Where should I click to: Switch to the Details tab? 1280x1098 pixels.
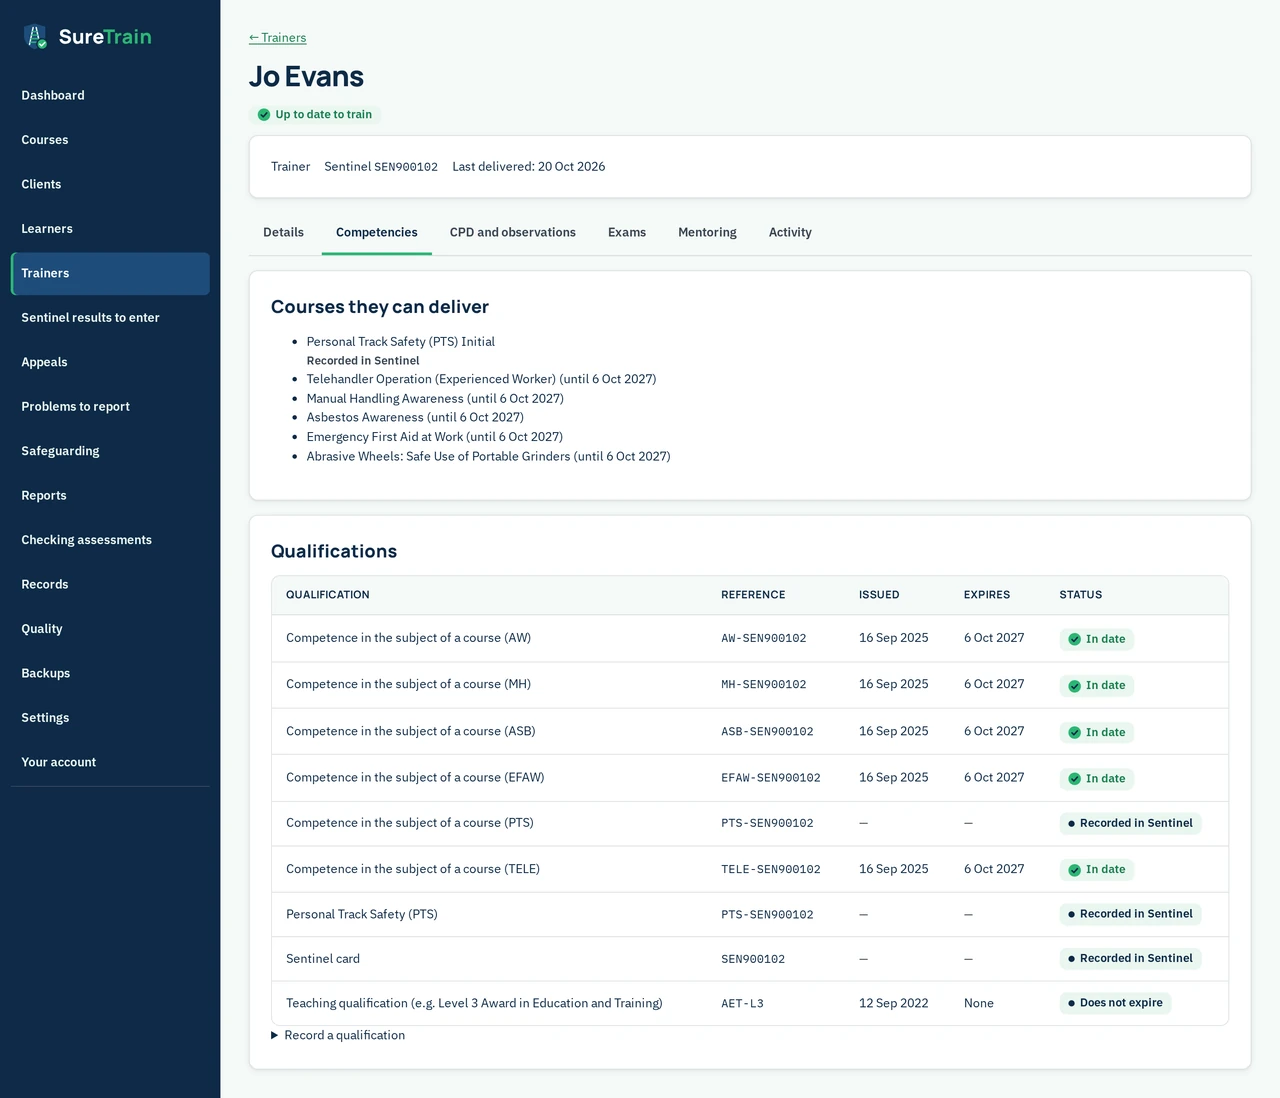point(283,232)
